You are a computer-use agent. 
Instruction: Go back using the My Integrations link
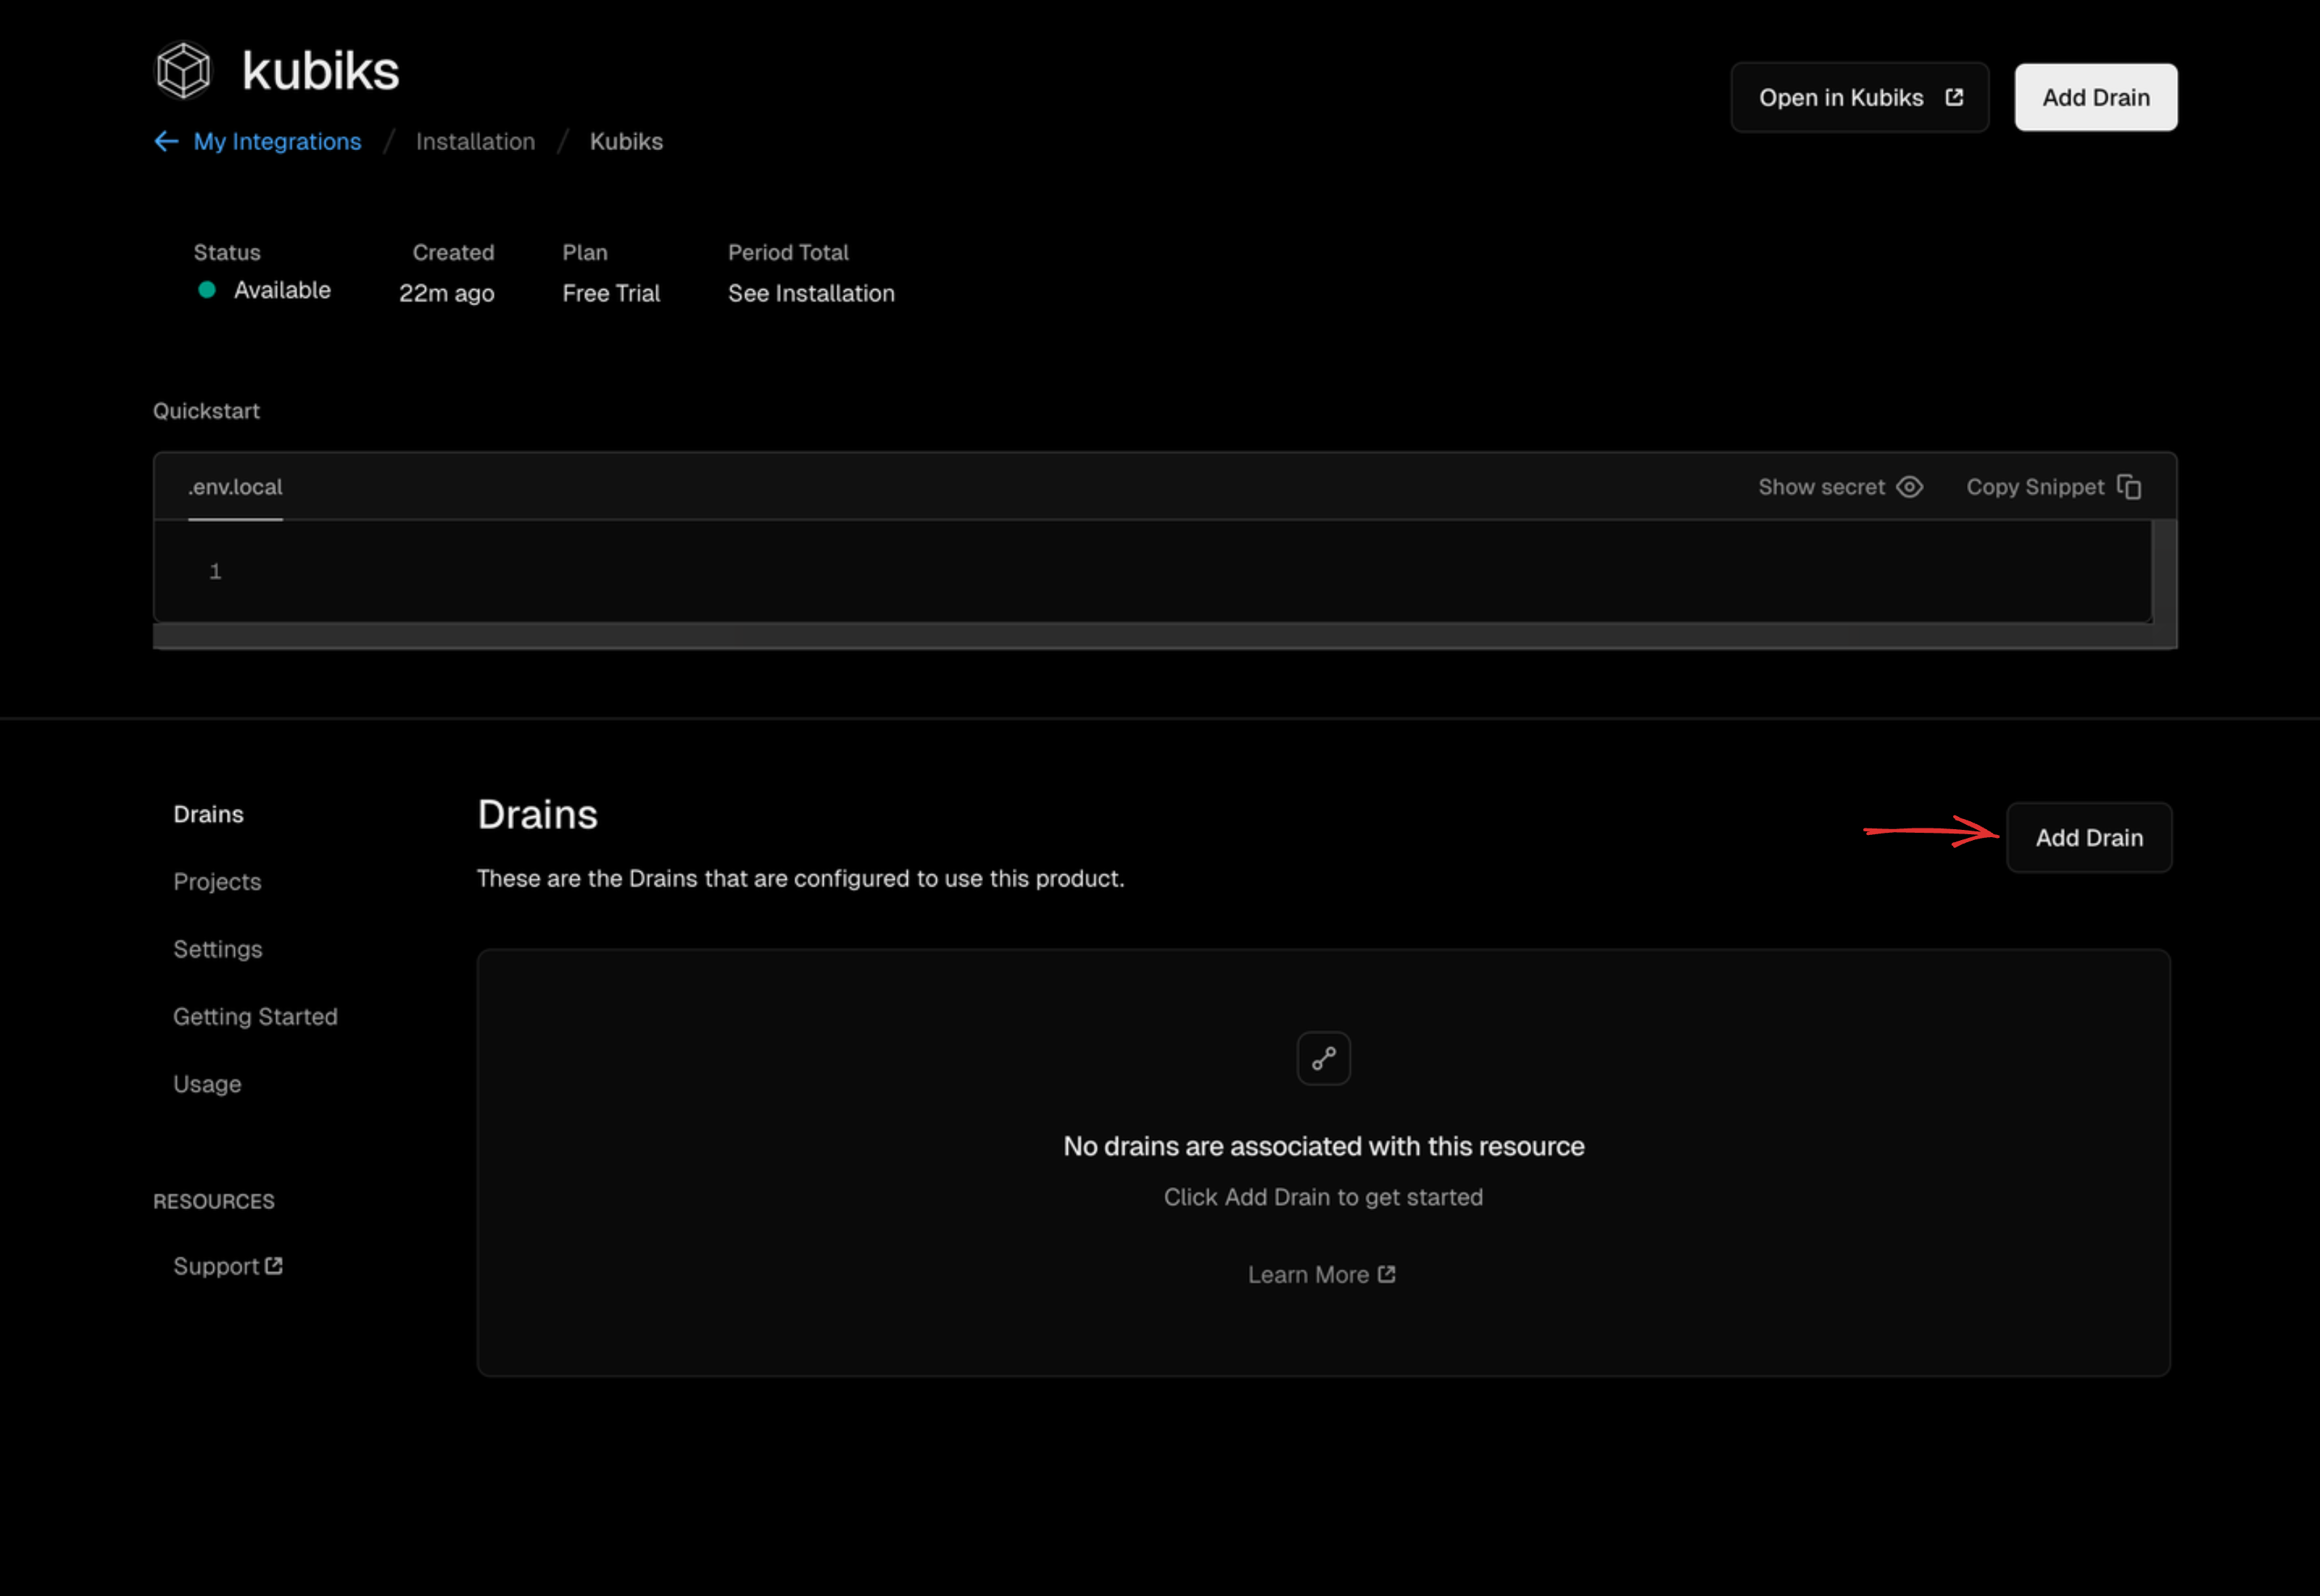(277, 141)
